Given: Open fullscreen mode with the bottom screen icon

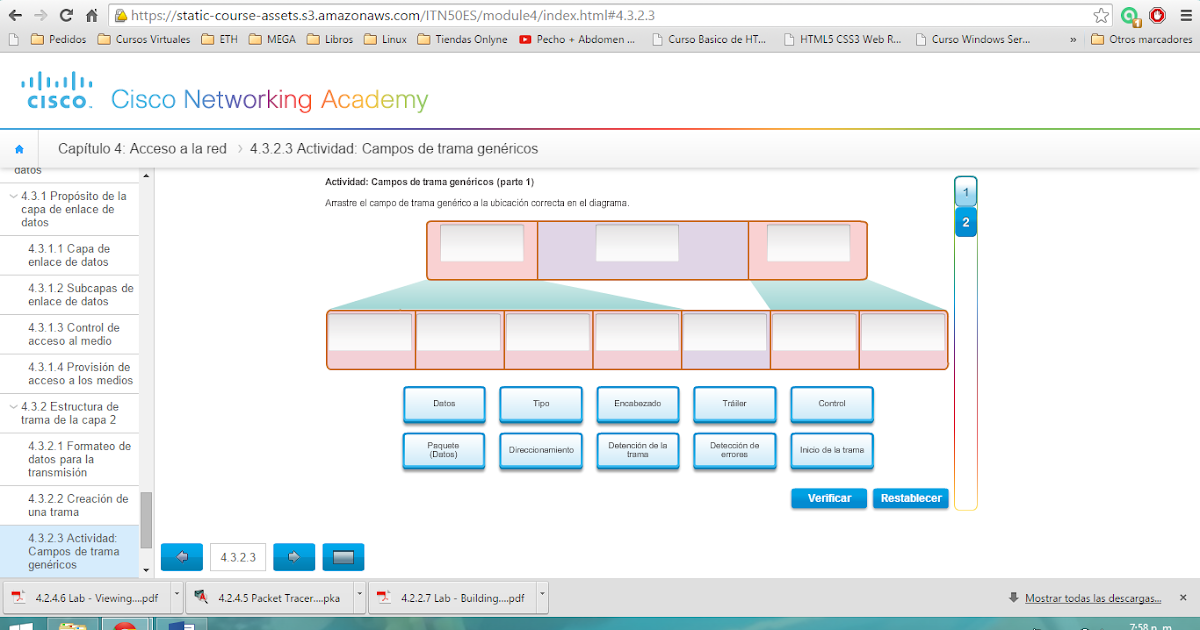Looking at the screenshot, I should coord(343,557).
